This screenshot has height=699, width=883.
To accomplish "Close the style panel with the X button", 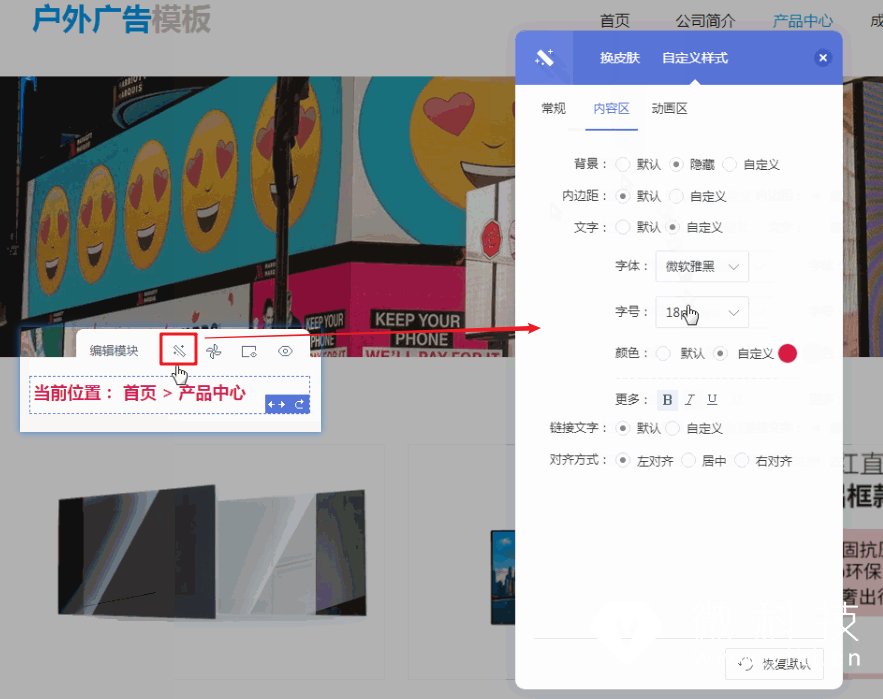I will (823, 58).
